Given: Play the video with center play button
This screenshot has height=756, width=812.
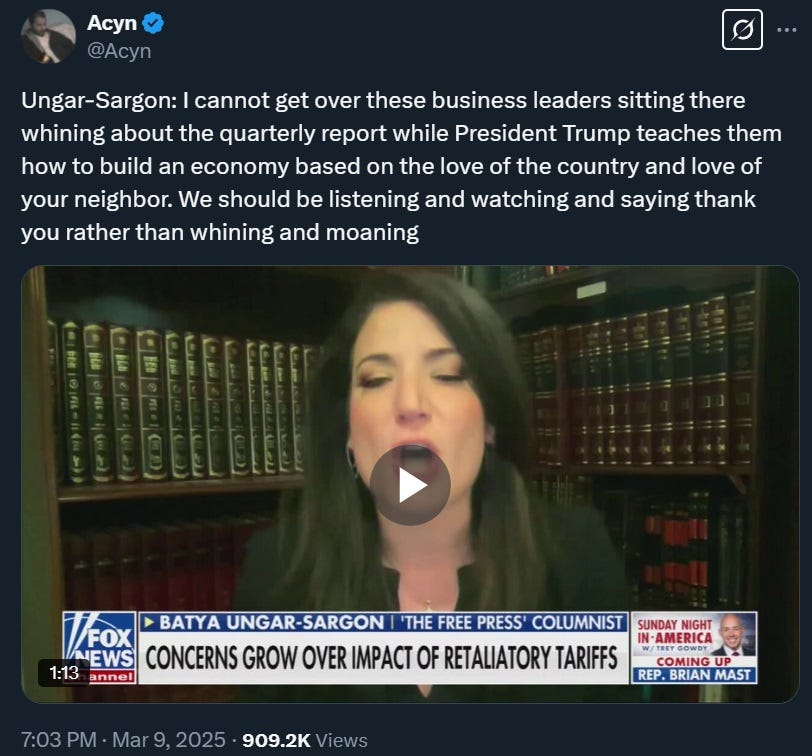Looking at the screenshot, I should click(x=410, y=485).
